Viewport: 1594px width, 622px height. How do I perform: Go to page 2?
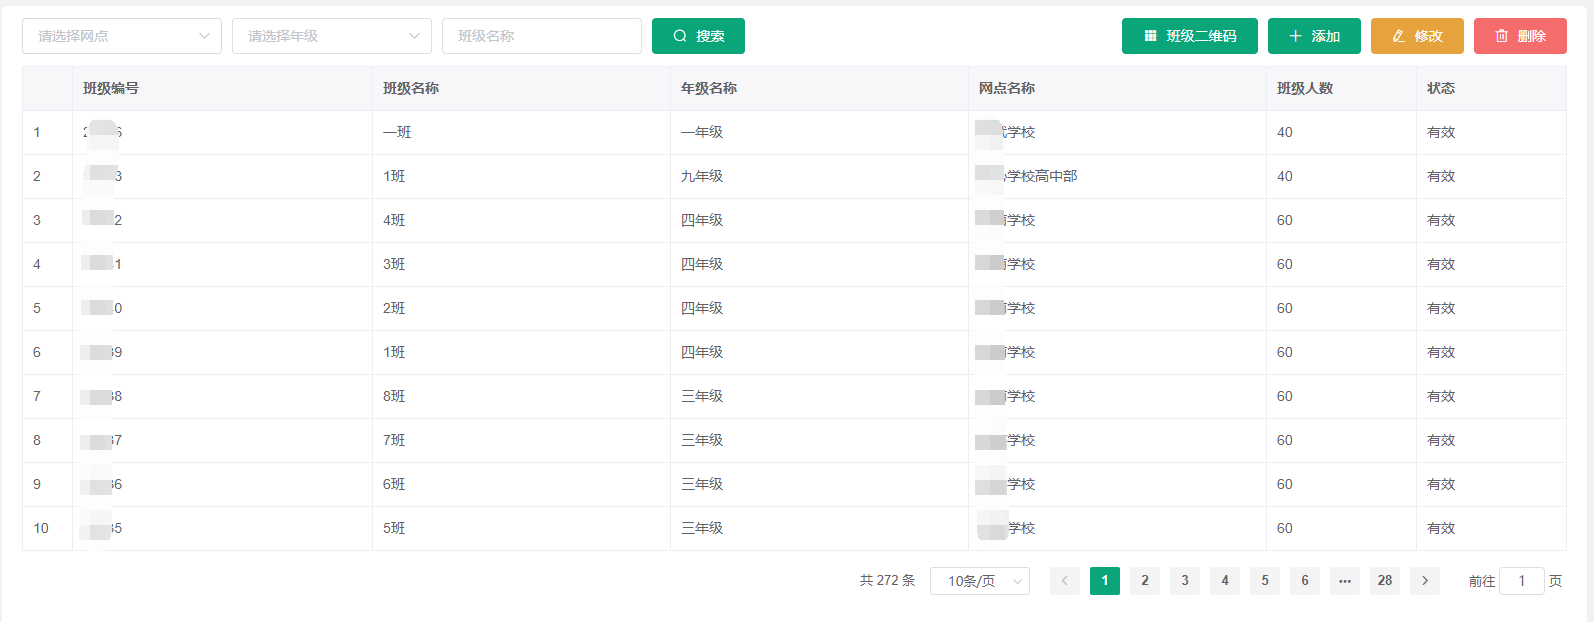1145,581
